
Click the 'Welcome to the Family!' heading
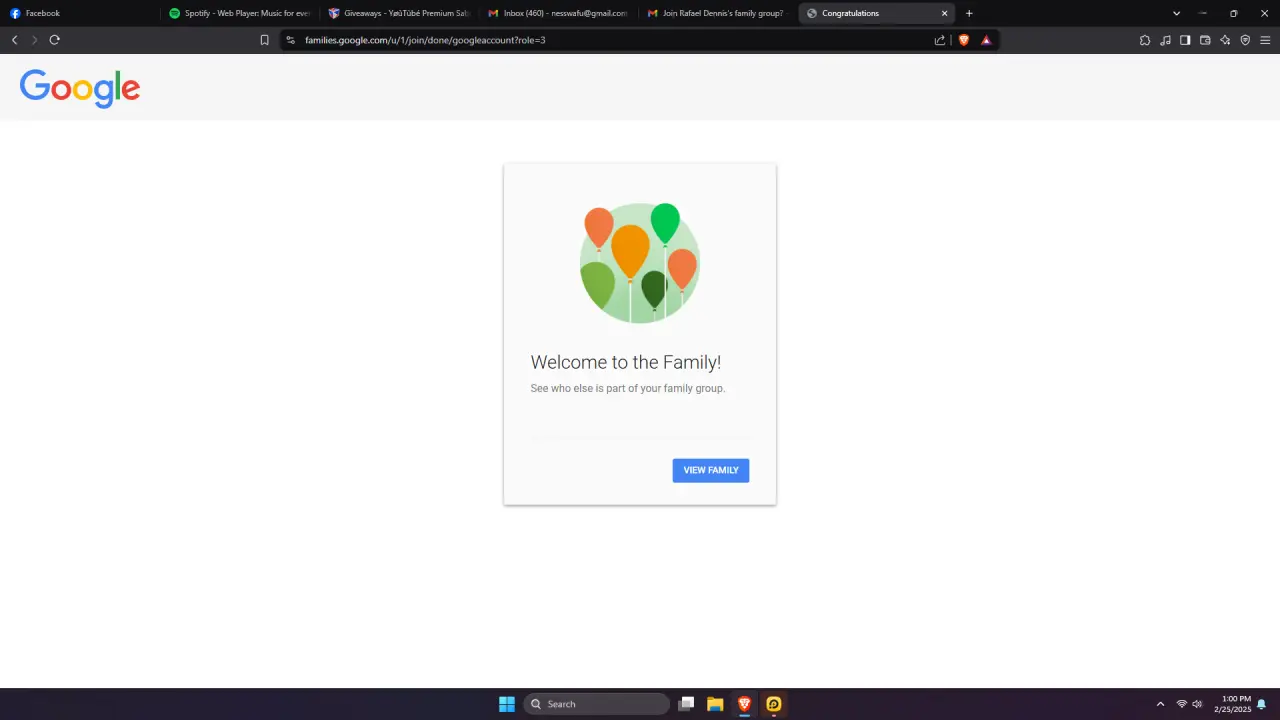coord(625,363)
